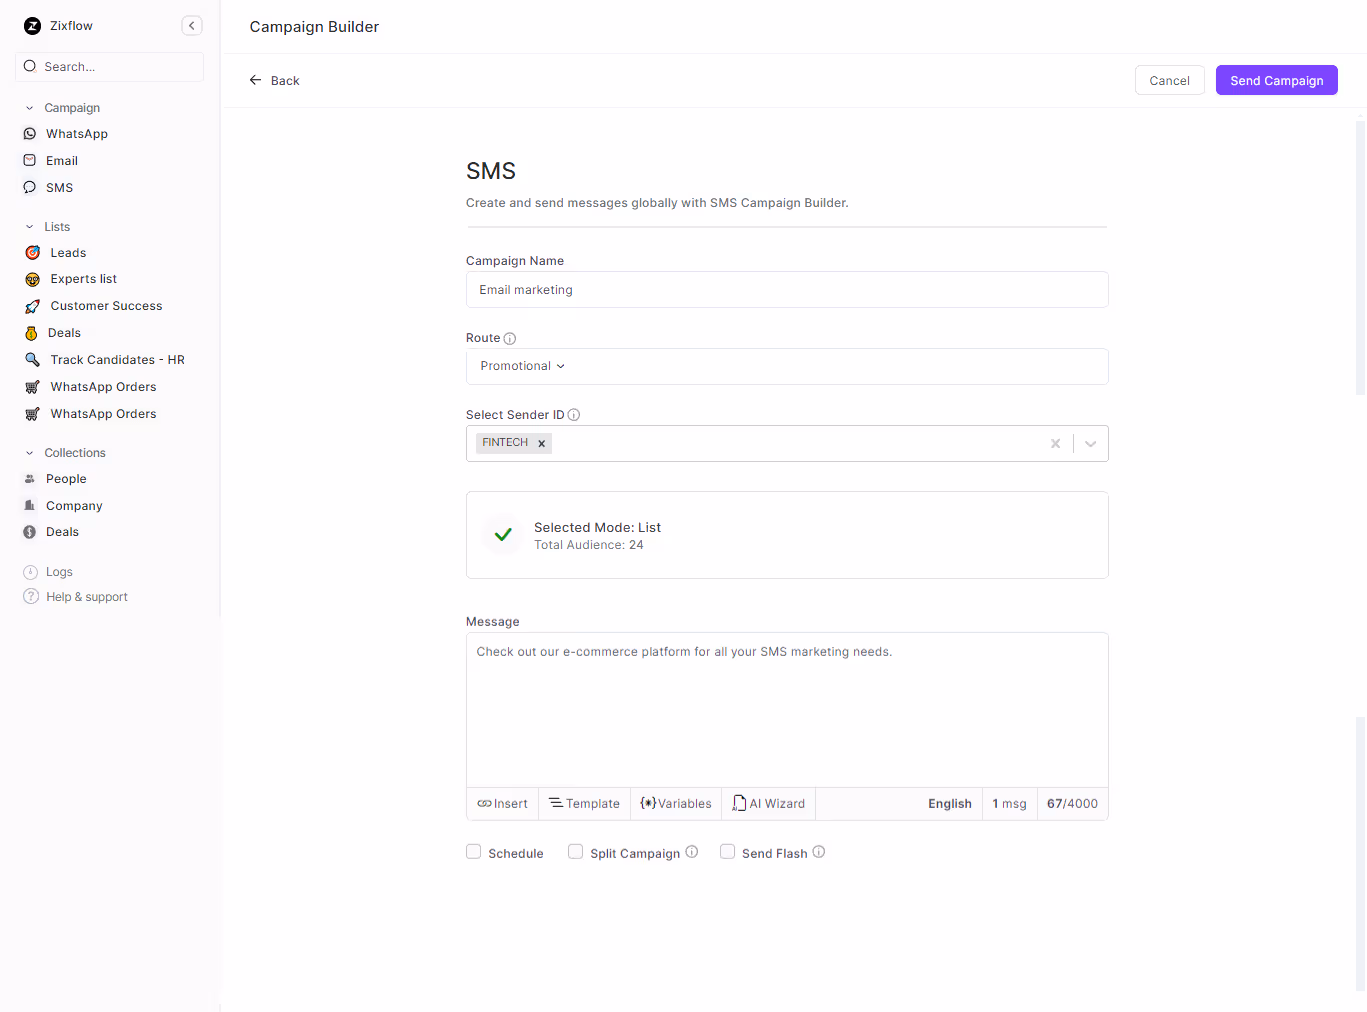Viewport: 1367px width, 1012px height.
Task: Click the Split Campaign info icon
Action: pyautogui.click(x=692, y=852)
